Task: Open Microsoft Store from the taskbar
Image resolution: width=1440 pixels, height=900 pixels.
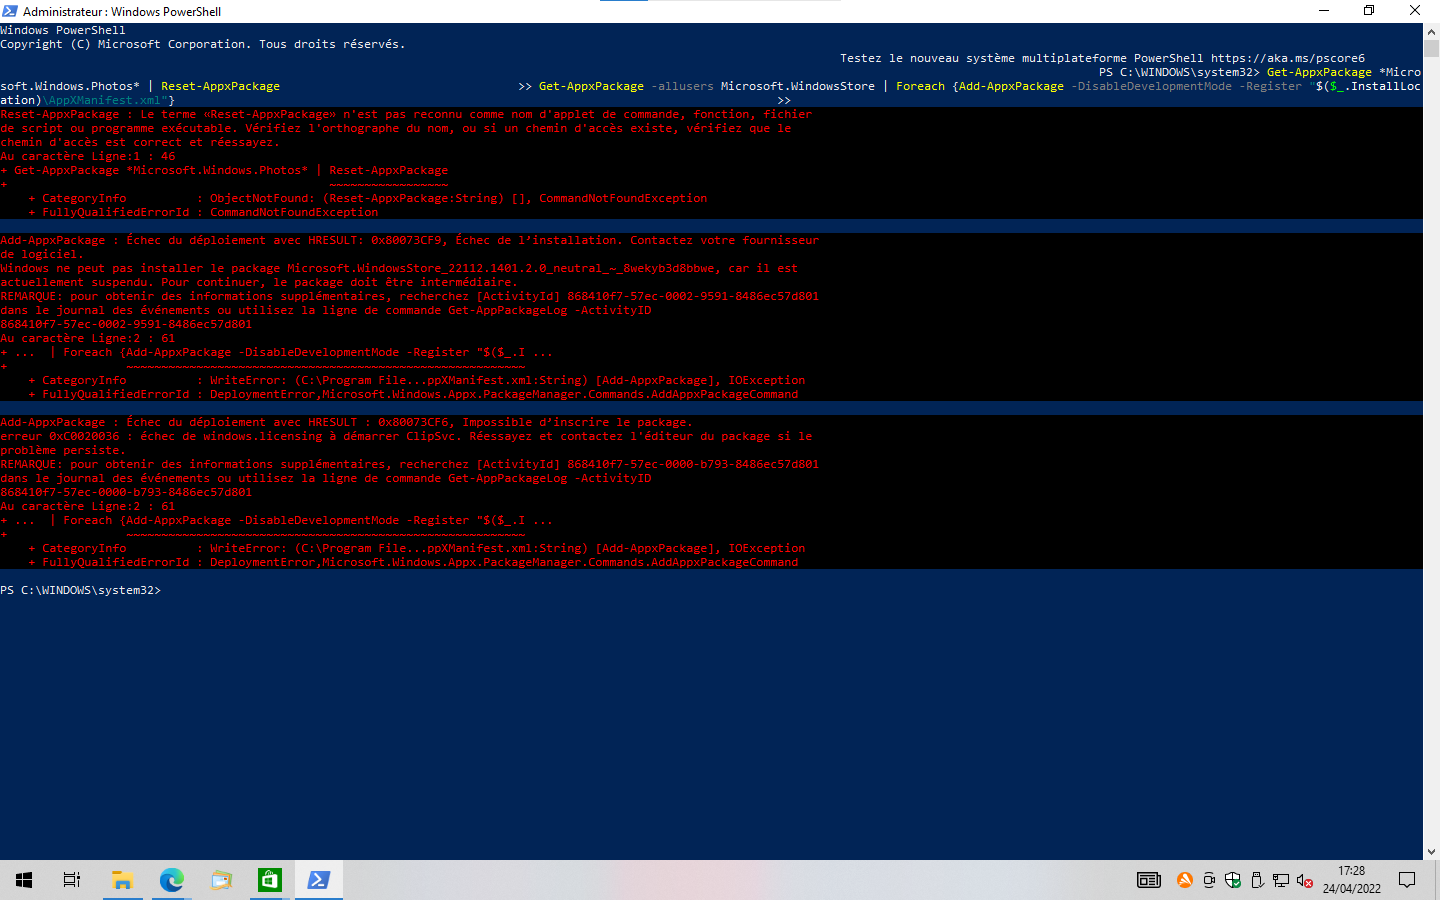Action: pyautogui.click(x=270, y=880)
